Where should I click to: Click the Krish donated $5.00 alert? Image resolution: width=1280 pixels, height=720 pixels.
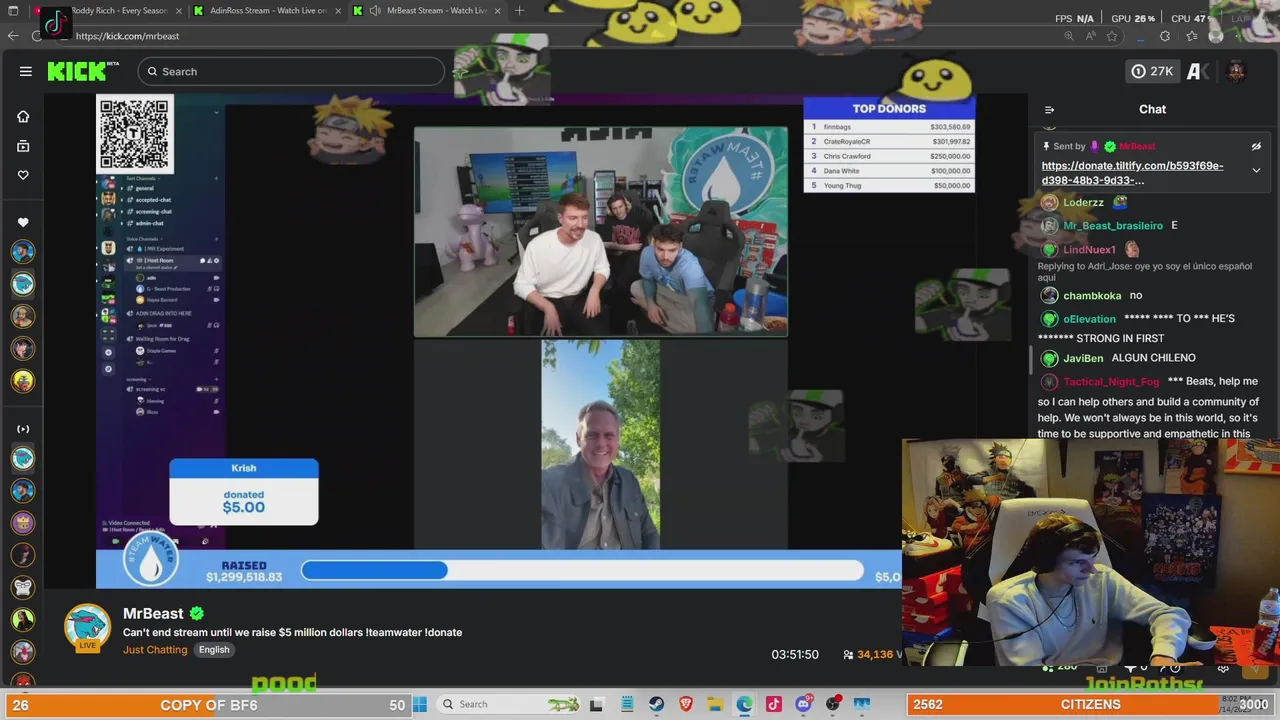pyautogui.click(x=244, y=492)
